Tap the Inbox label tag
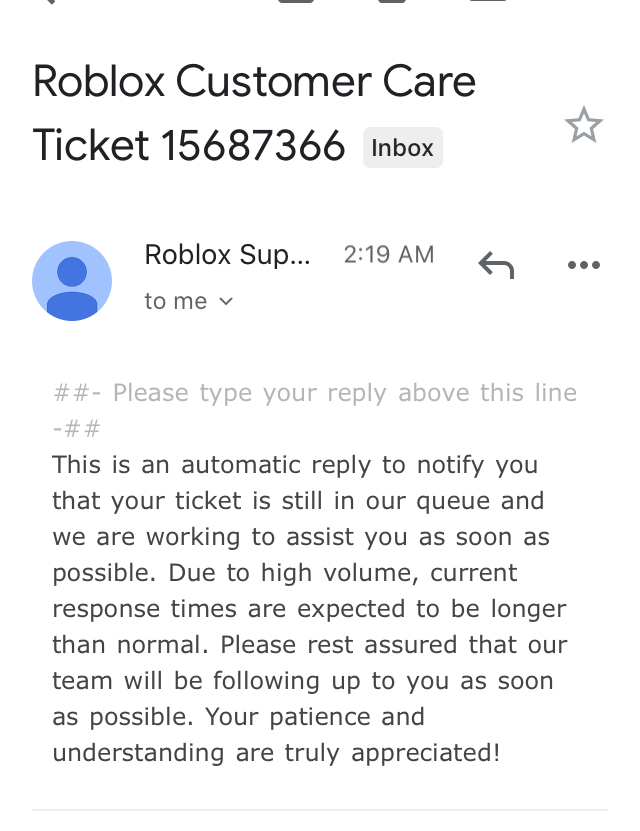 pyautogui.click(x=402, y=148)
